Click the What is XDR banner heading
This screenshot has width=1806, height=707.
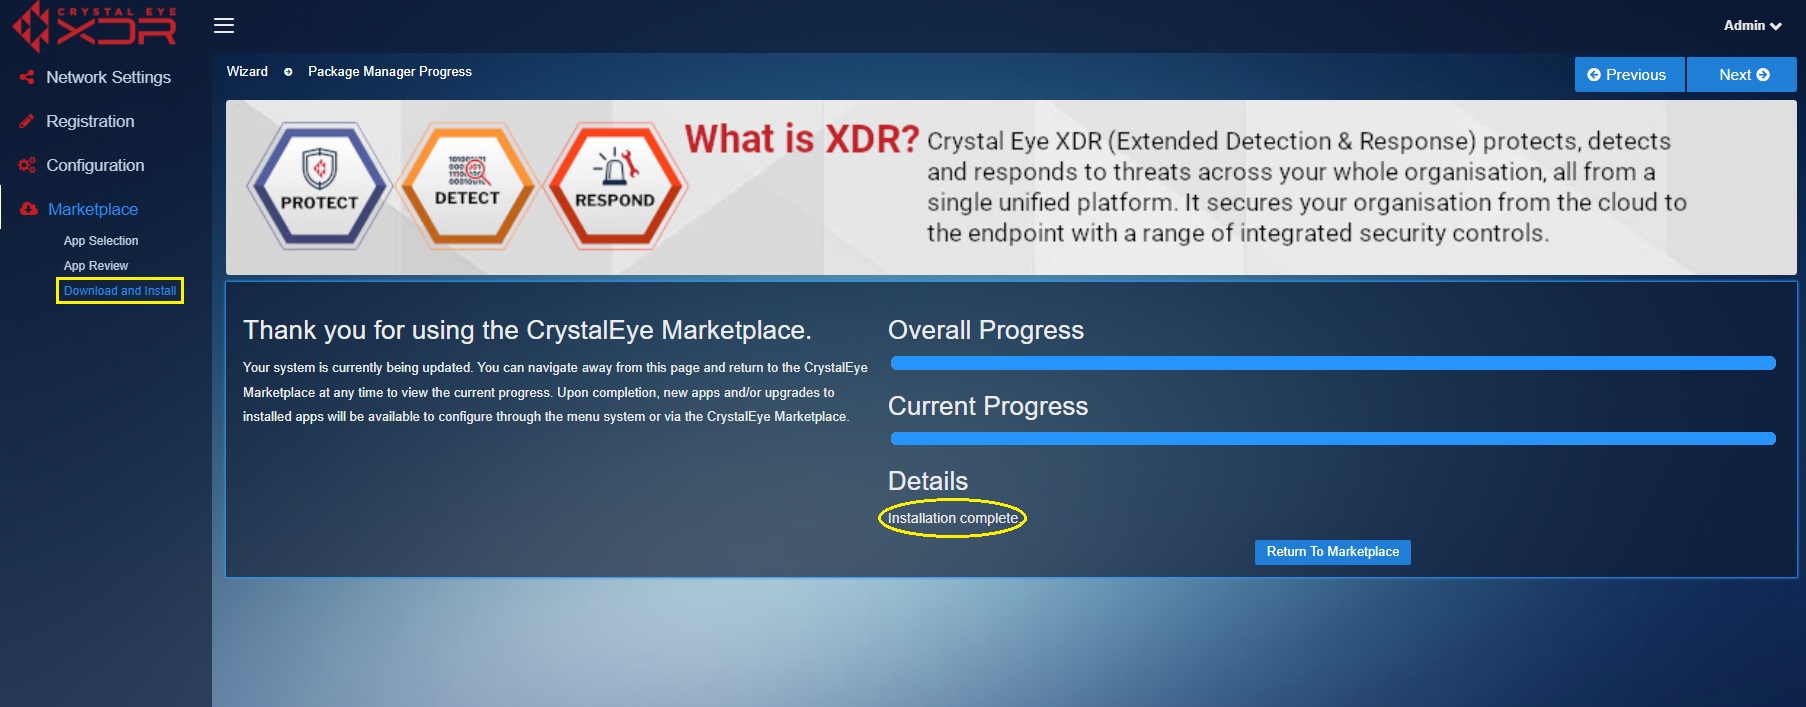coord(802,139)
